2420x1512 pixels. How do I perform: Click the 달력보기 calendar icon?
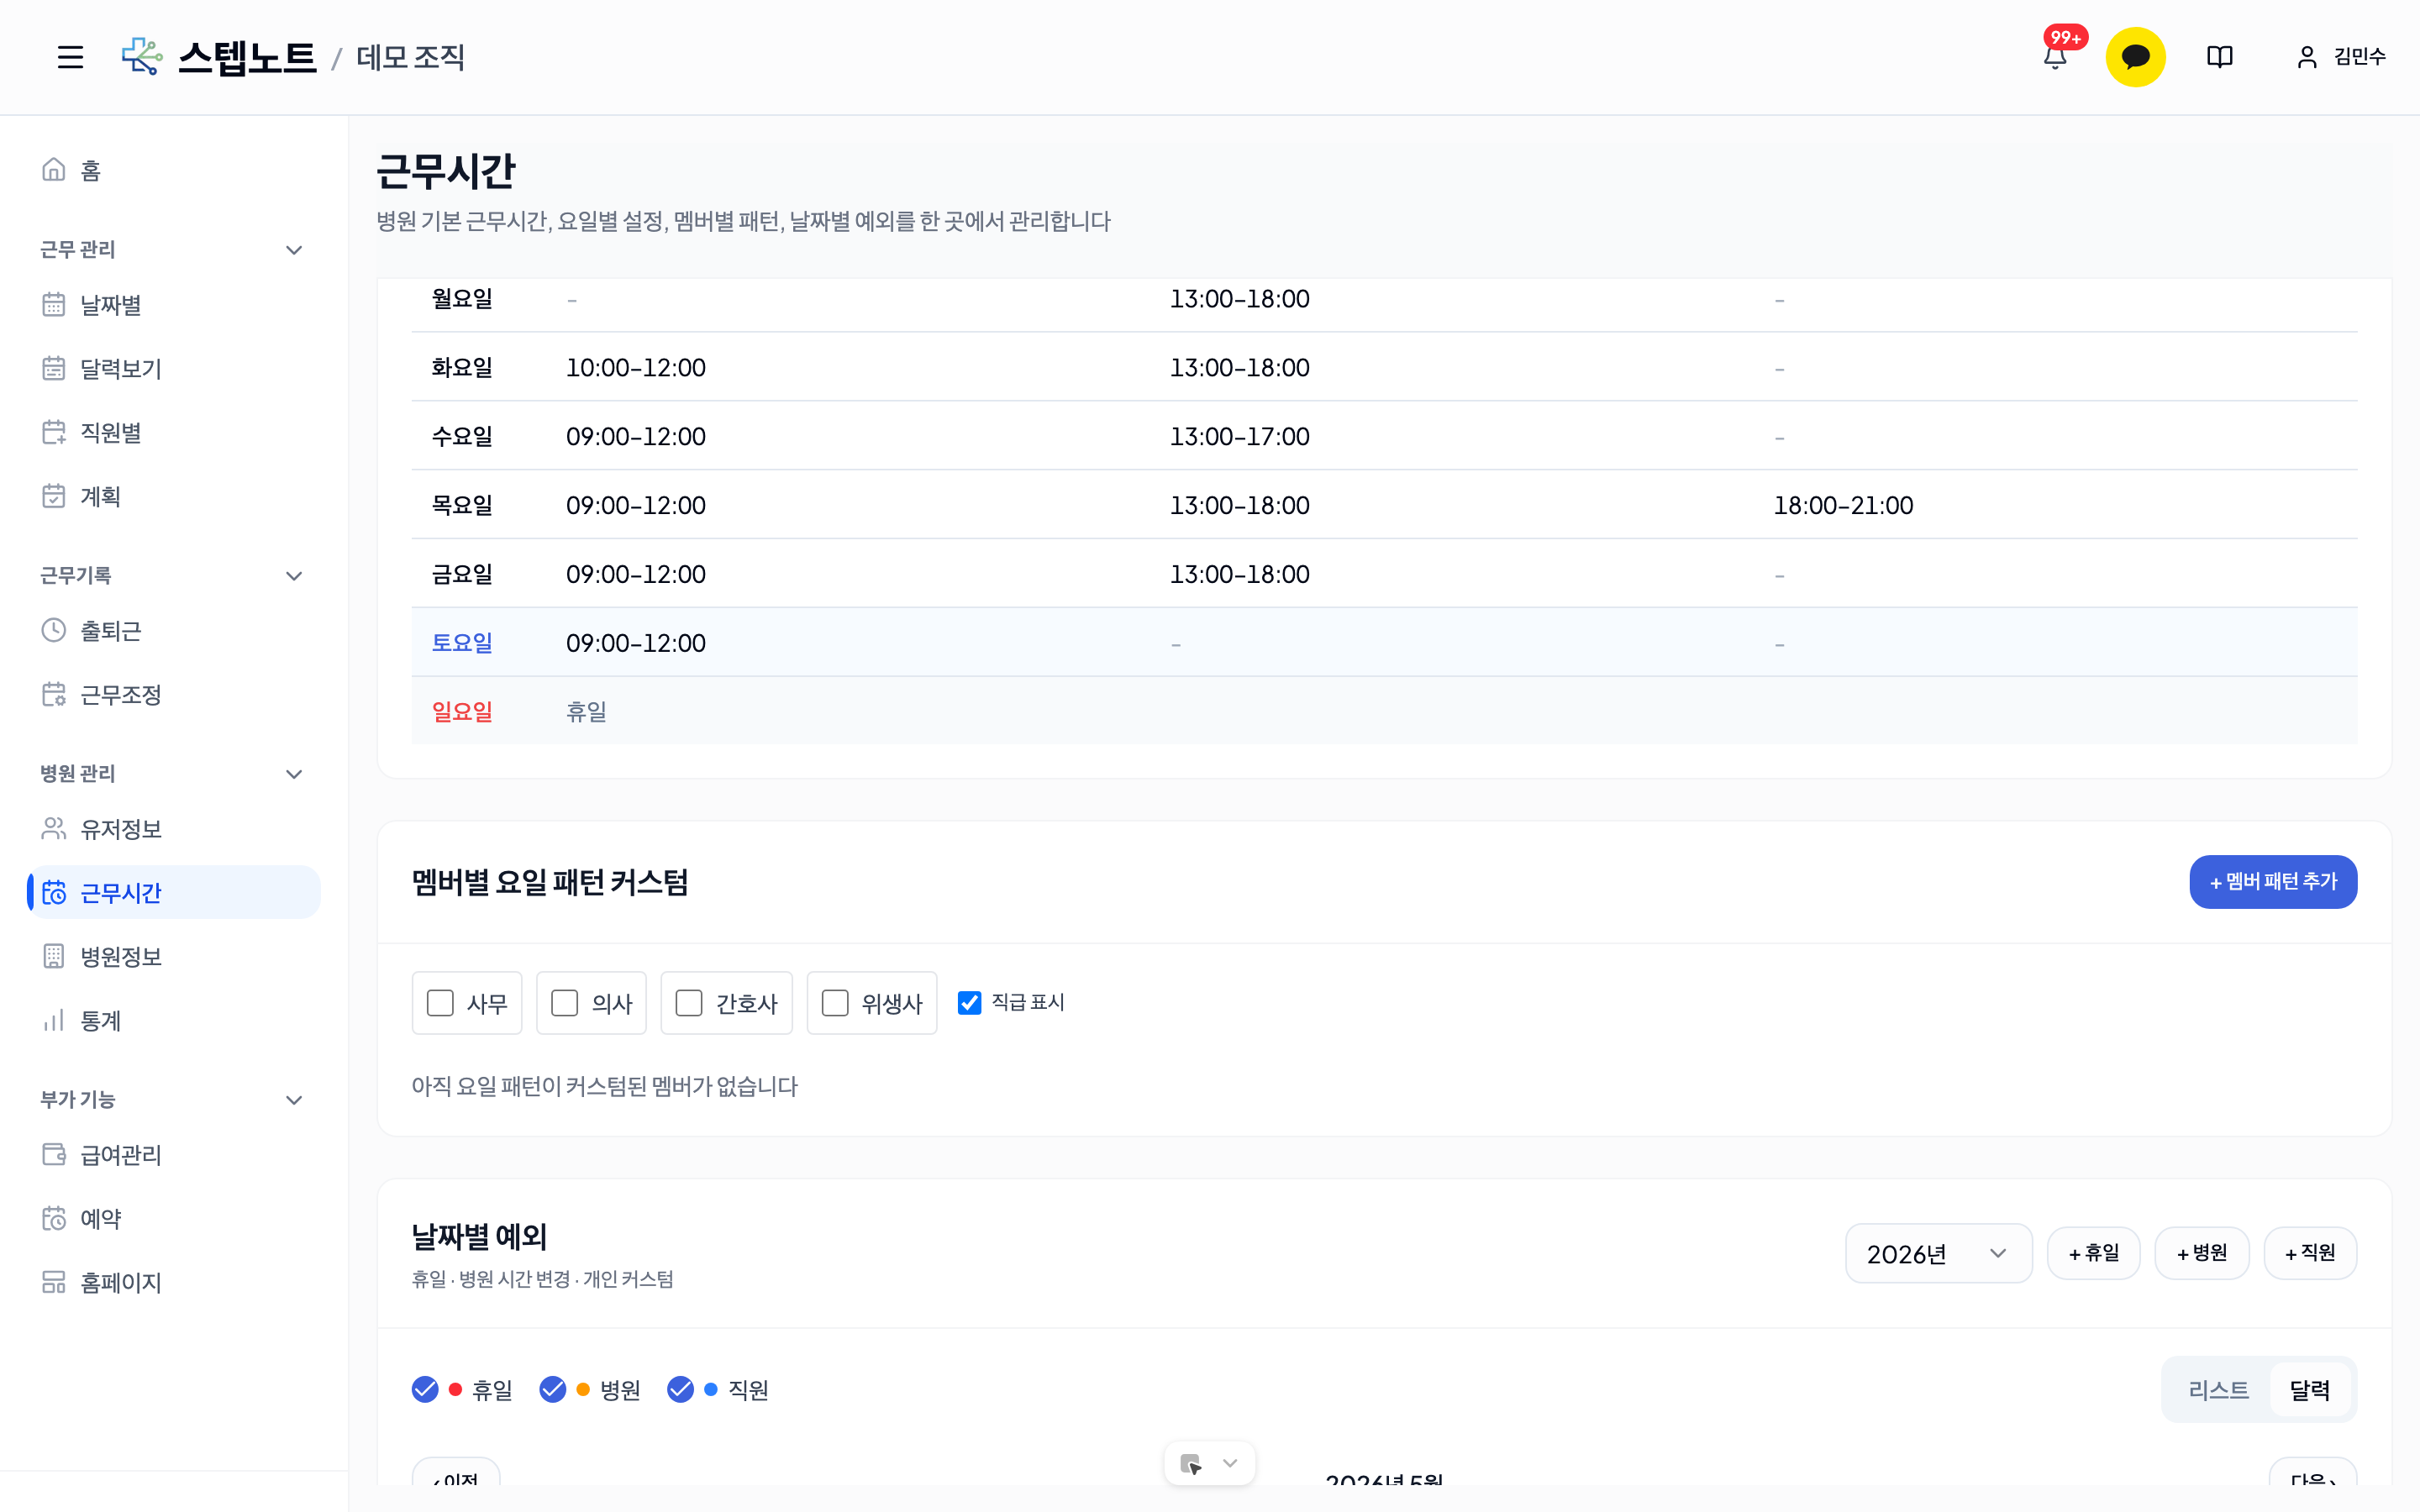(x=54, y=368)
